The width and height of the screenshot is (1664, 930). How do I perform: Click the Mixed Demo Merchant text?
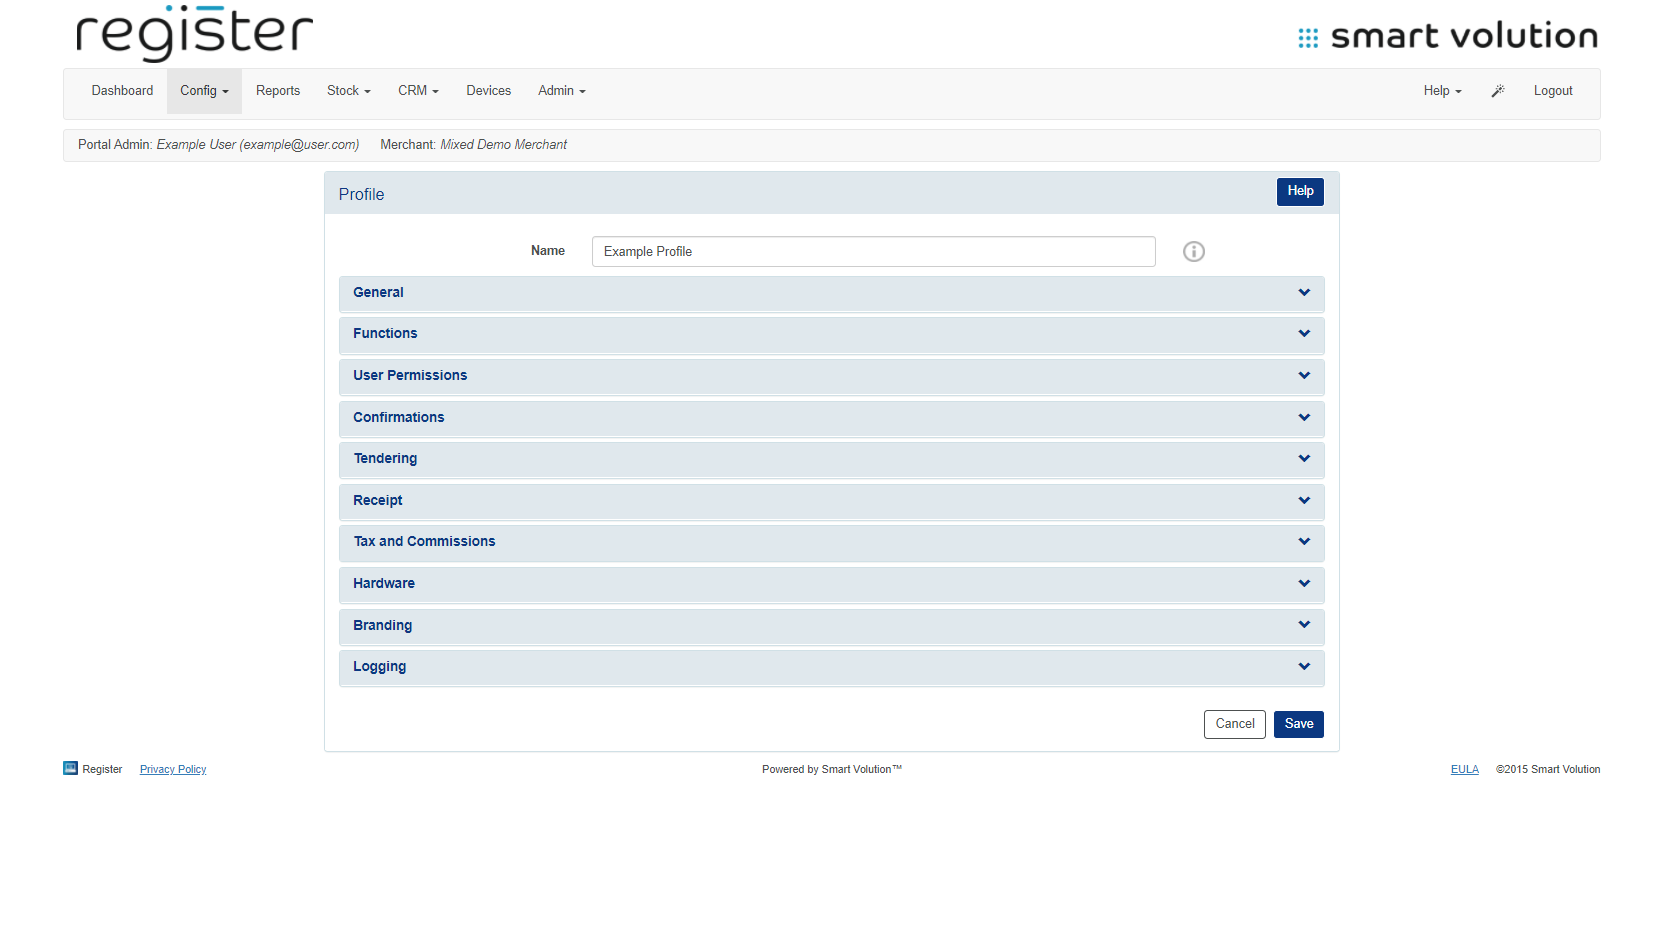(x=504, y=145)
